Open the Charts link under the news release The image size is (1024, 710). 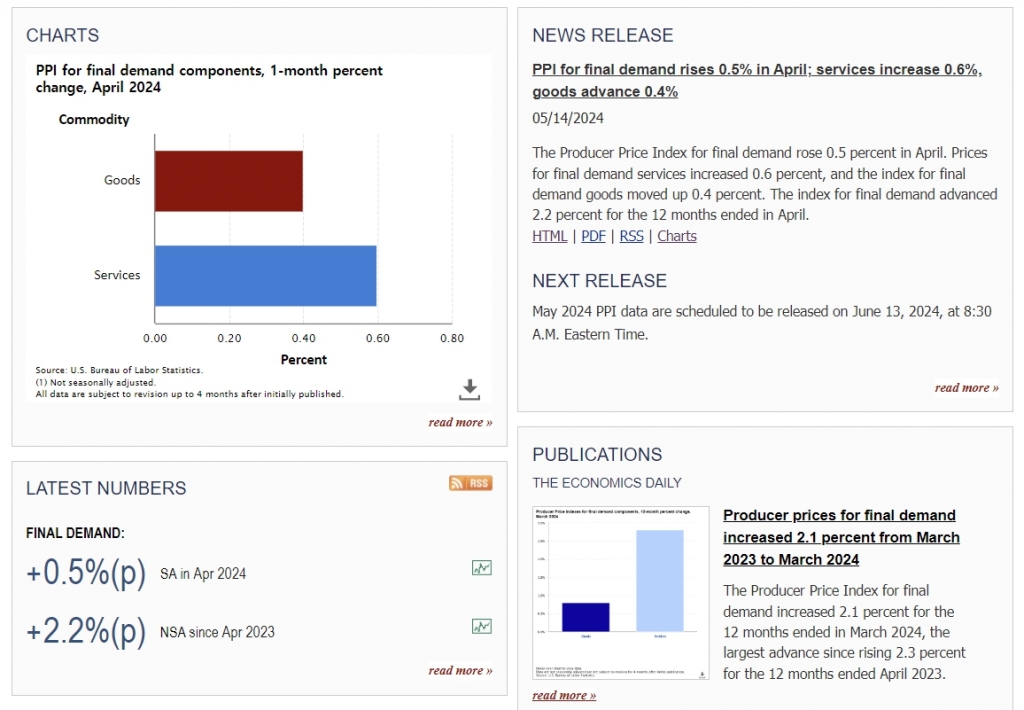pos(677,236)
